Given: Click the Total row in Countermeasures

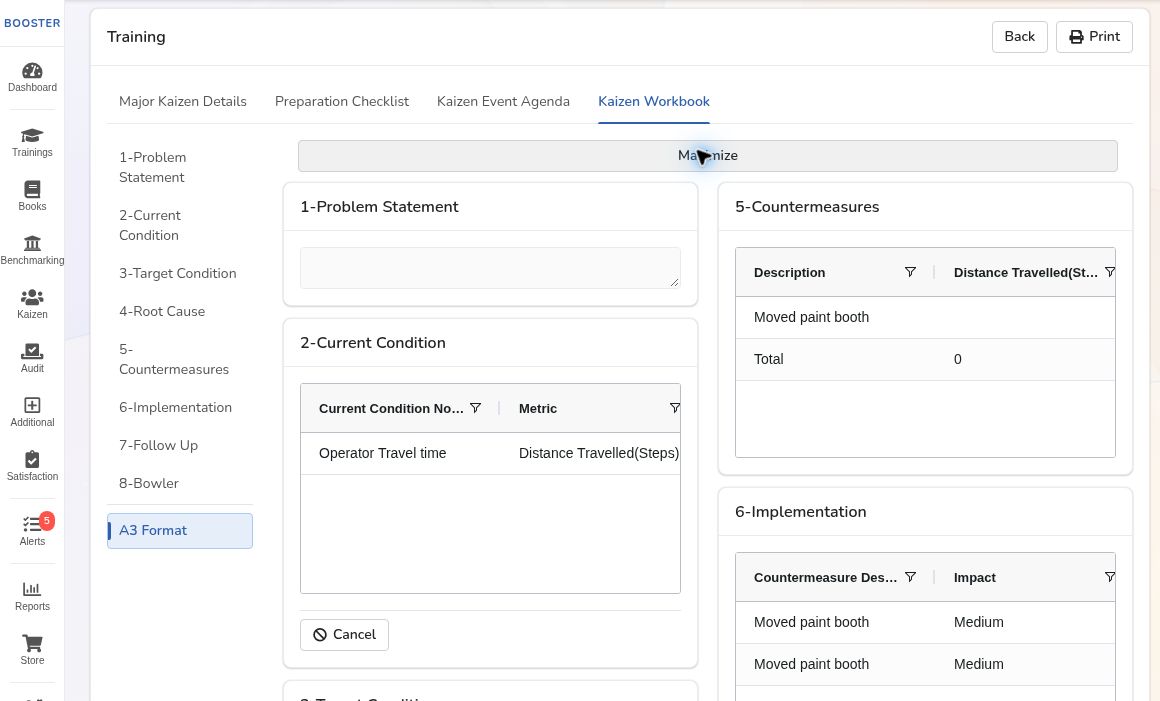Looking at the screenshot, I should click(x=925, y=359).
